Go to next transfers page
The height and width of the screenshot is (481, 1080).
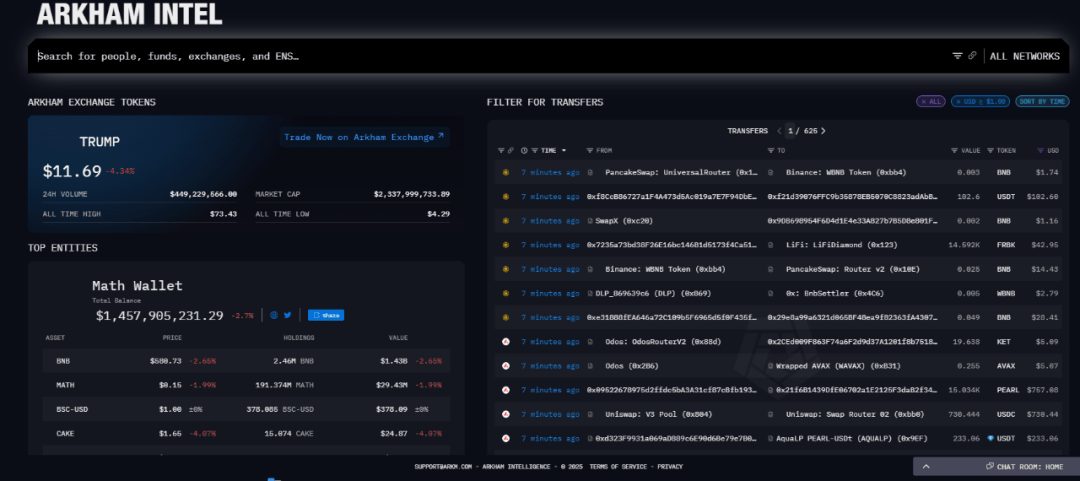click(x=823, y=131)
